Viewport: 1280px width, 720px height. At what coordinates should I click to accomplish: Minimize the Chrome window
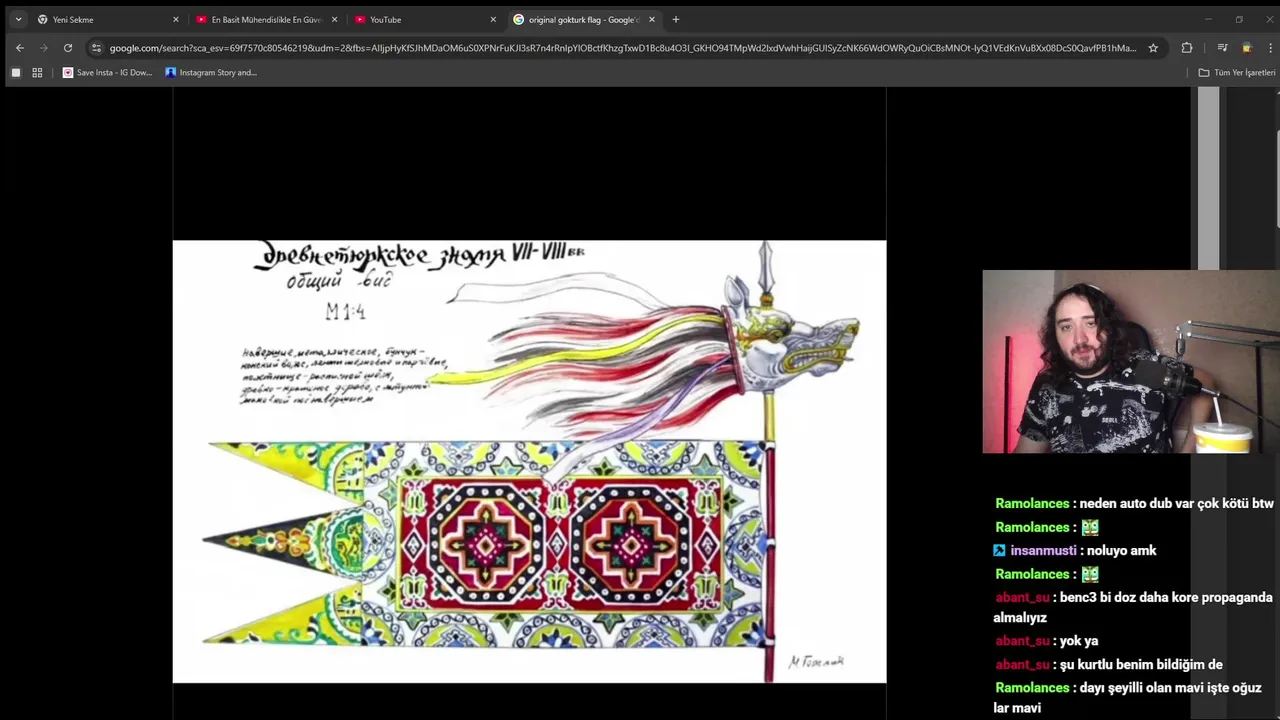pyautogui.click(x=1208, y=19)
